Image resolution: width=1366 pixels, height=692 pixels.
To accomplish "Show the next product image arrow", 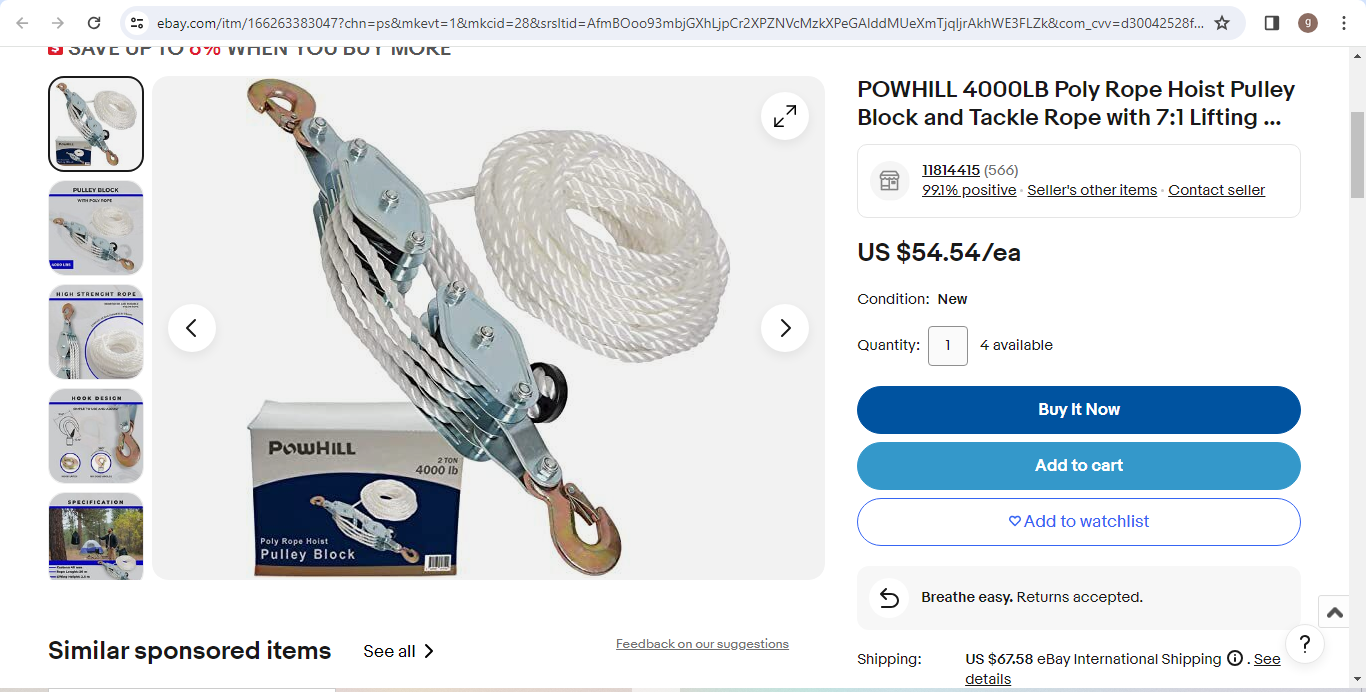I will 785,328.
